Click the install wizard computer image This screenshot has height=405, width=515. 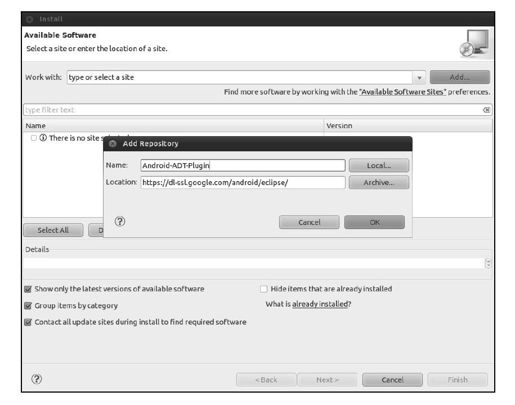(x=475, y=44)
